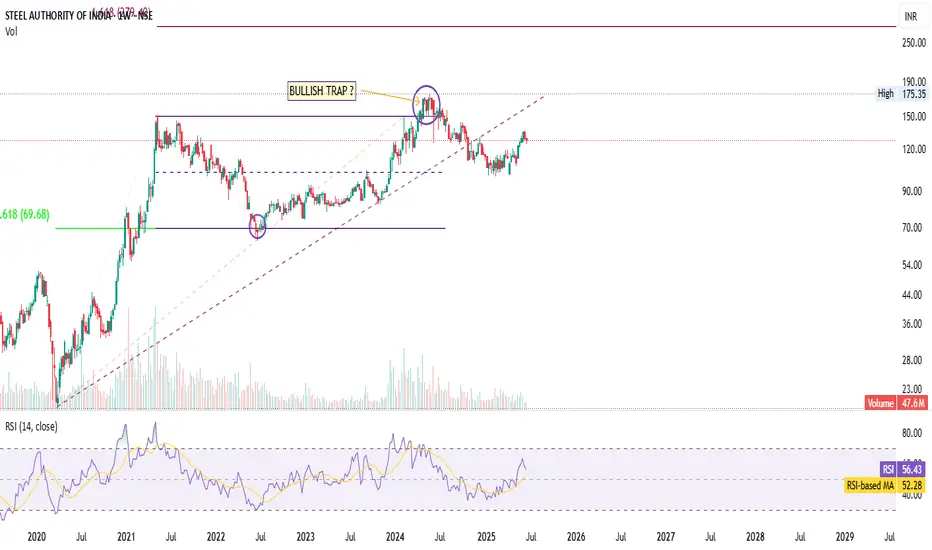
Task: Click the RSI-based MA 52.28 tag
Action: click(884, 486)
